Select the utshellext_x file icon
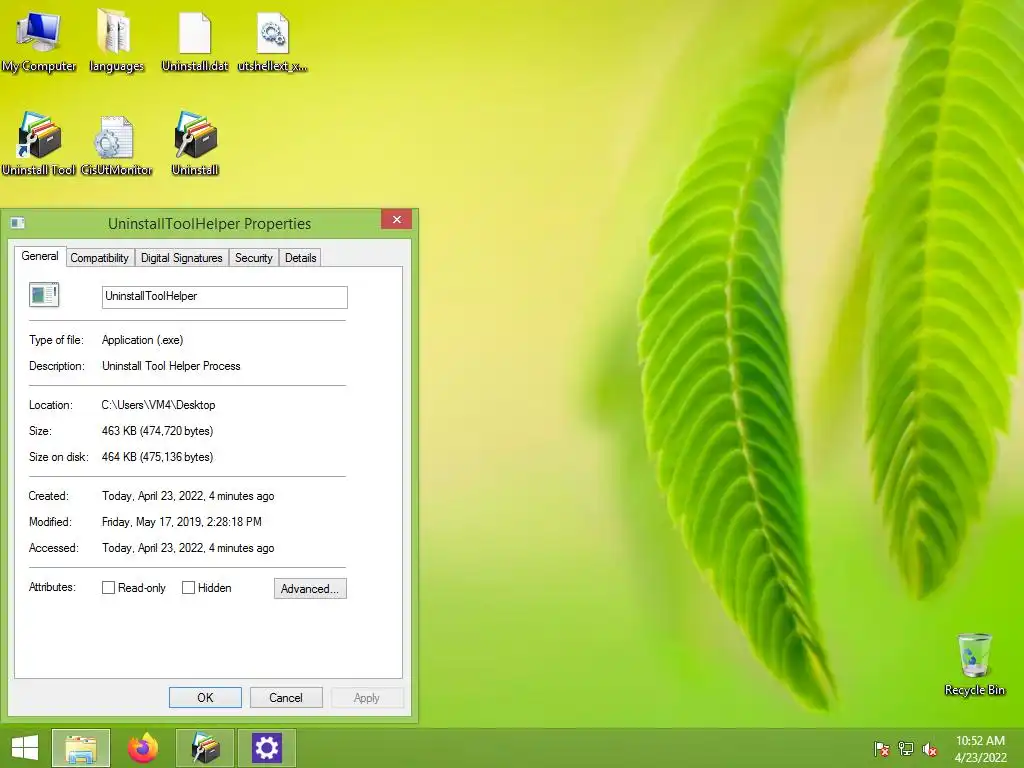The height and width of the screenshot is (768, 1024). [272, 40]
